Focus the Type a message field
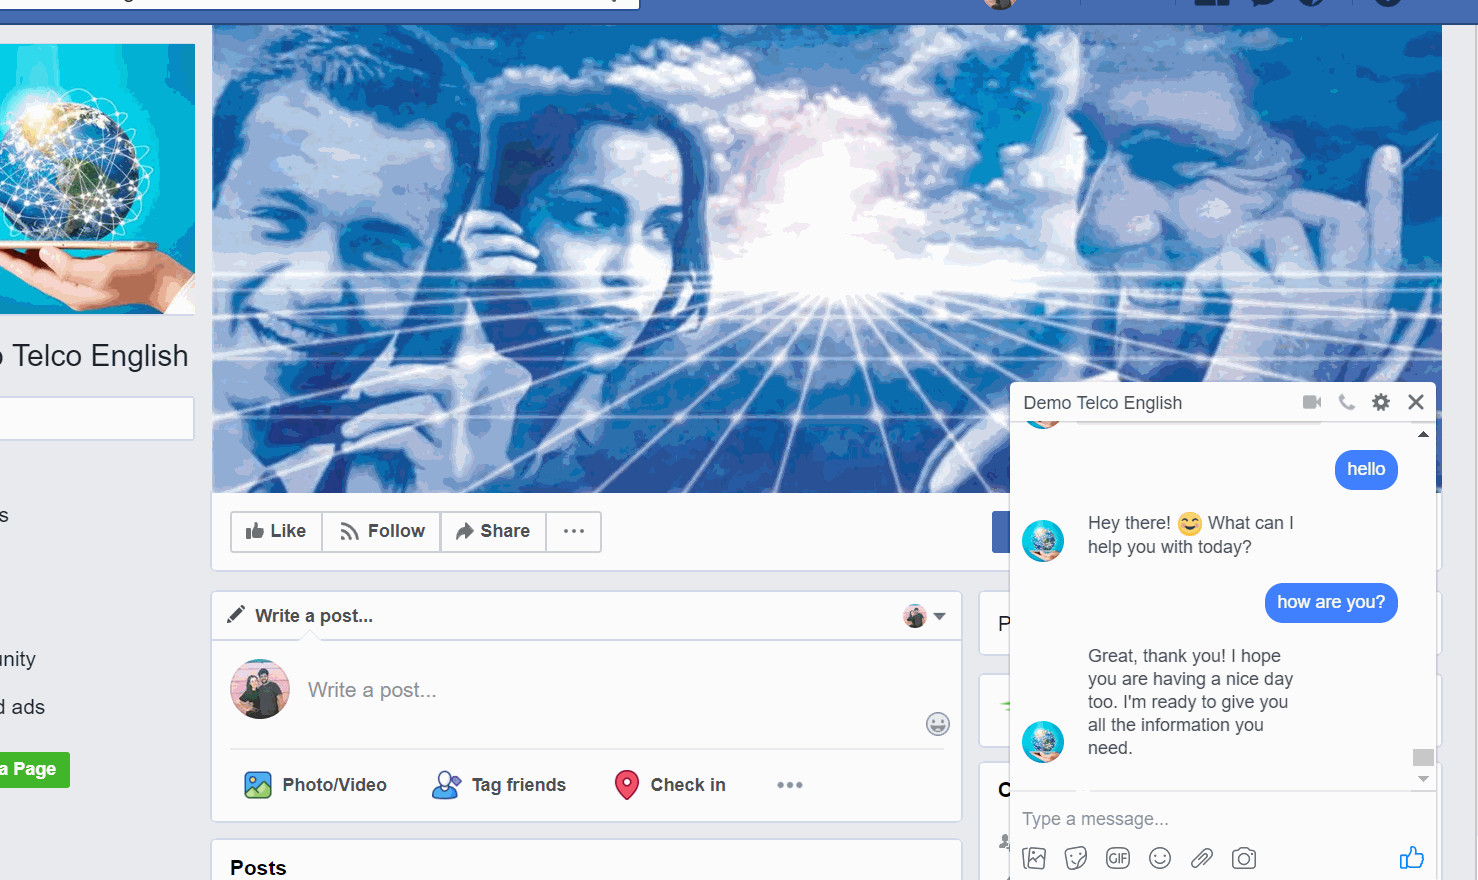Screen dimensions: 1478x880 (x=1200, y=819)
